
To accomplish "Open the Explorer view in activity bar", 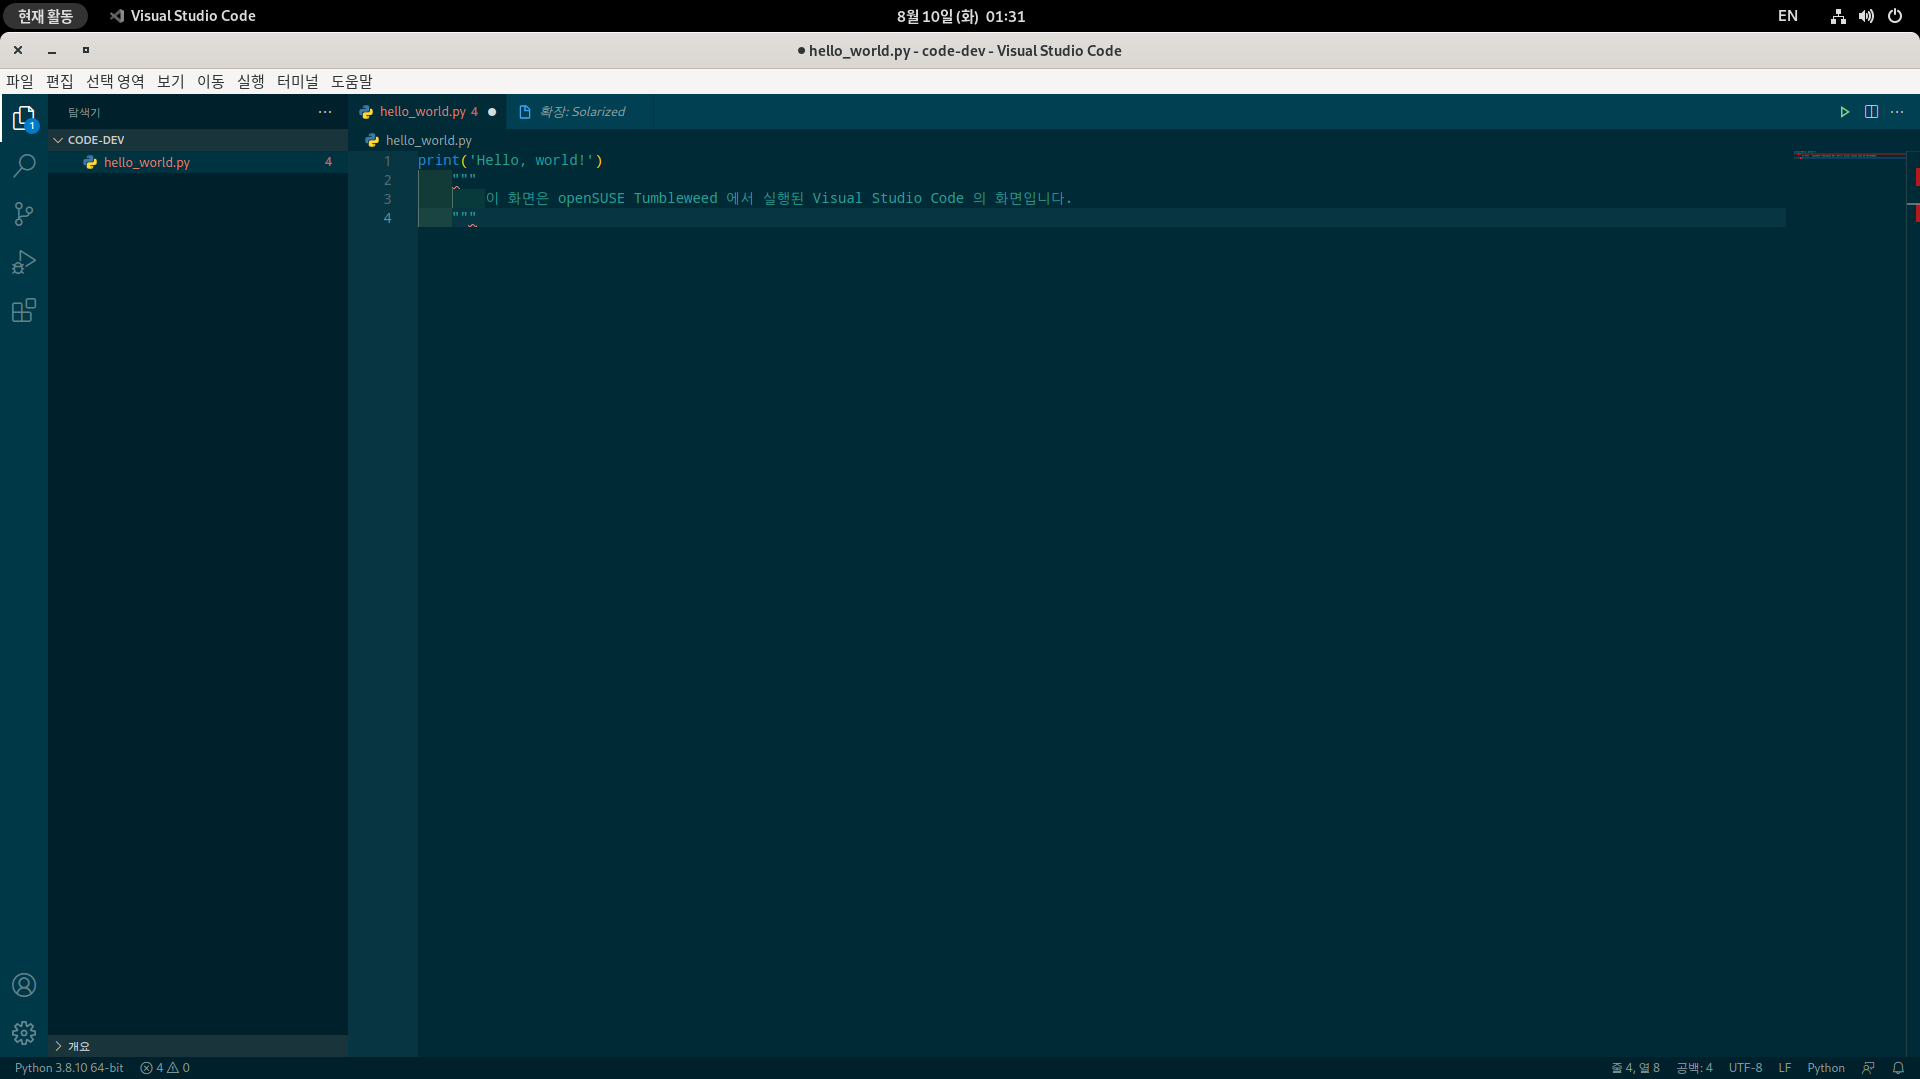I will 24,118.
